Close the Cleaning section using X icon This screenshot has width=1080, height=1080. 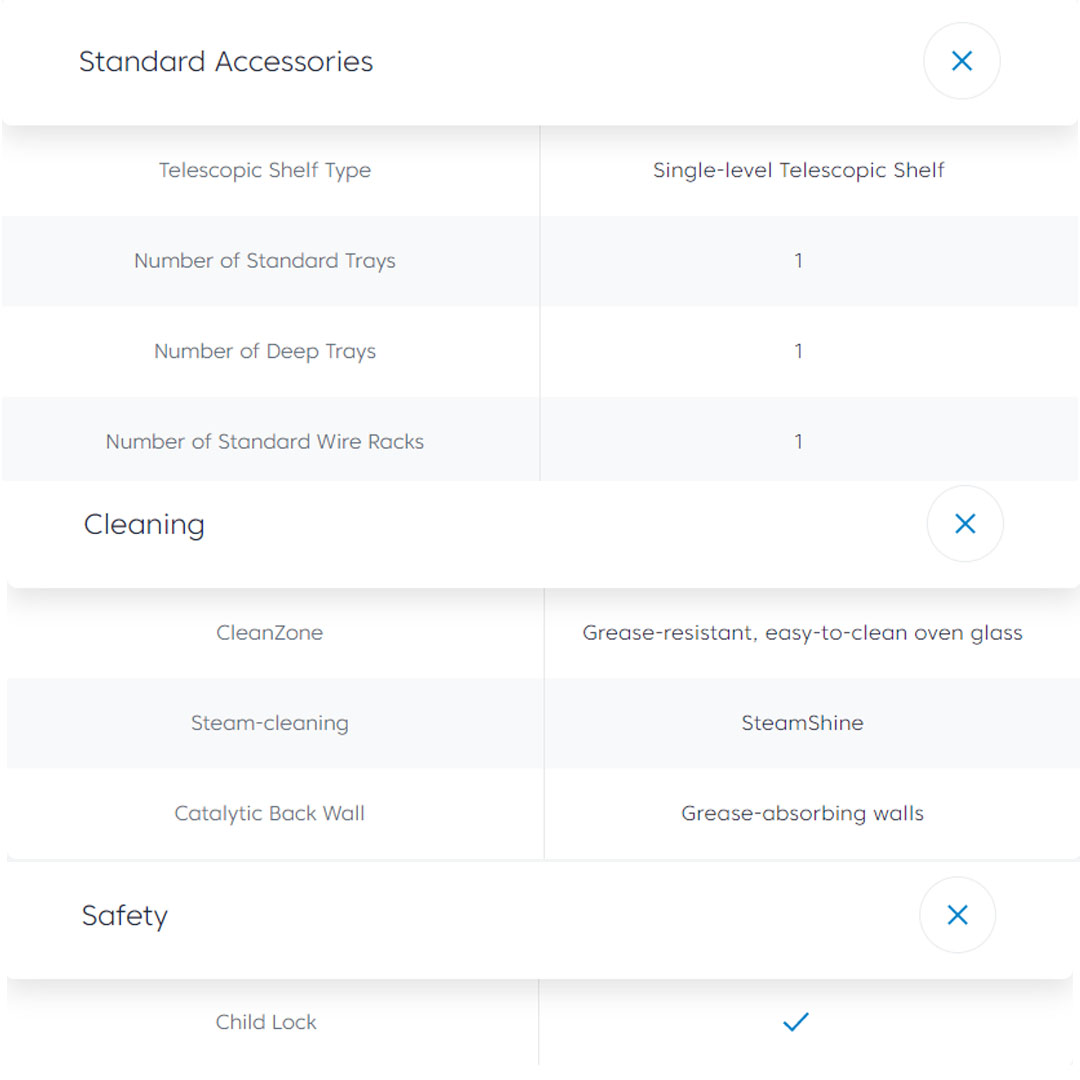(x=965, y=524)
